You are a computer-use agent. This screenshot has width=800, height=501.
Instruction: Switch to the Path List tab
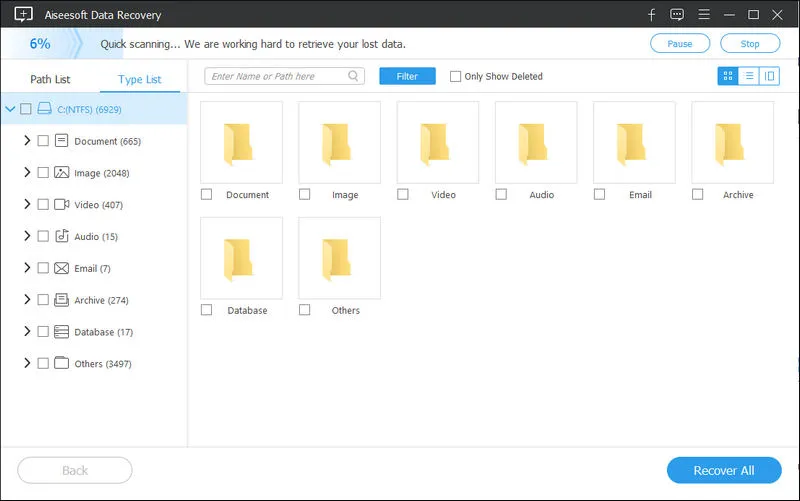(50, 79)
